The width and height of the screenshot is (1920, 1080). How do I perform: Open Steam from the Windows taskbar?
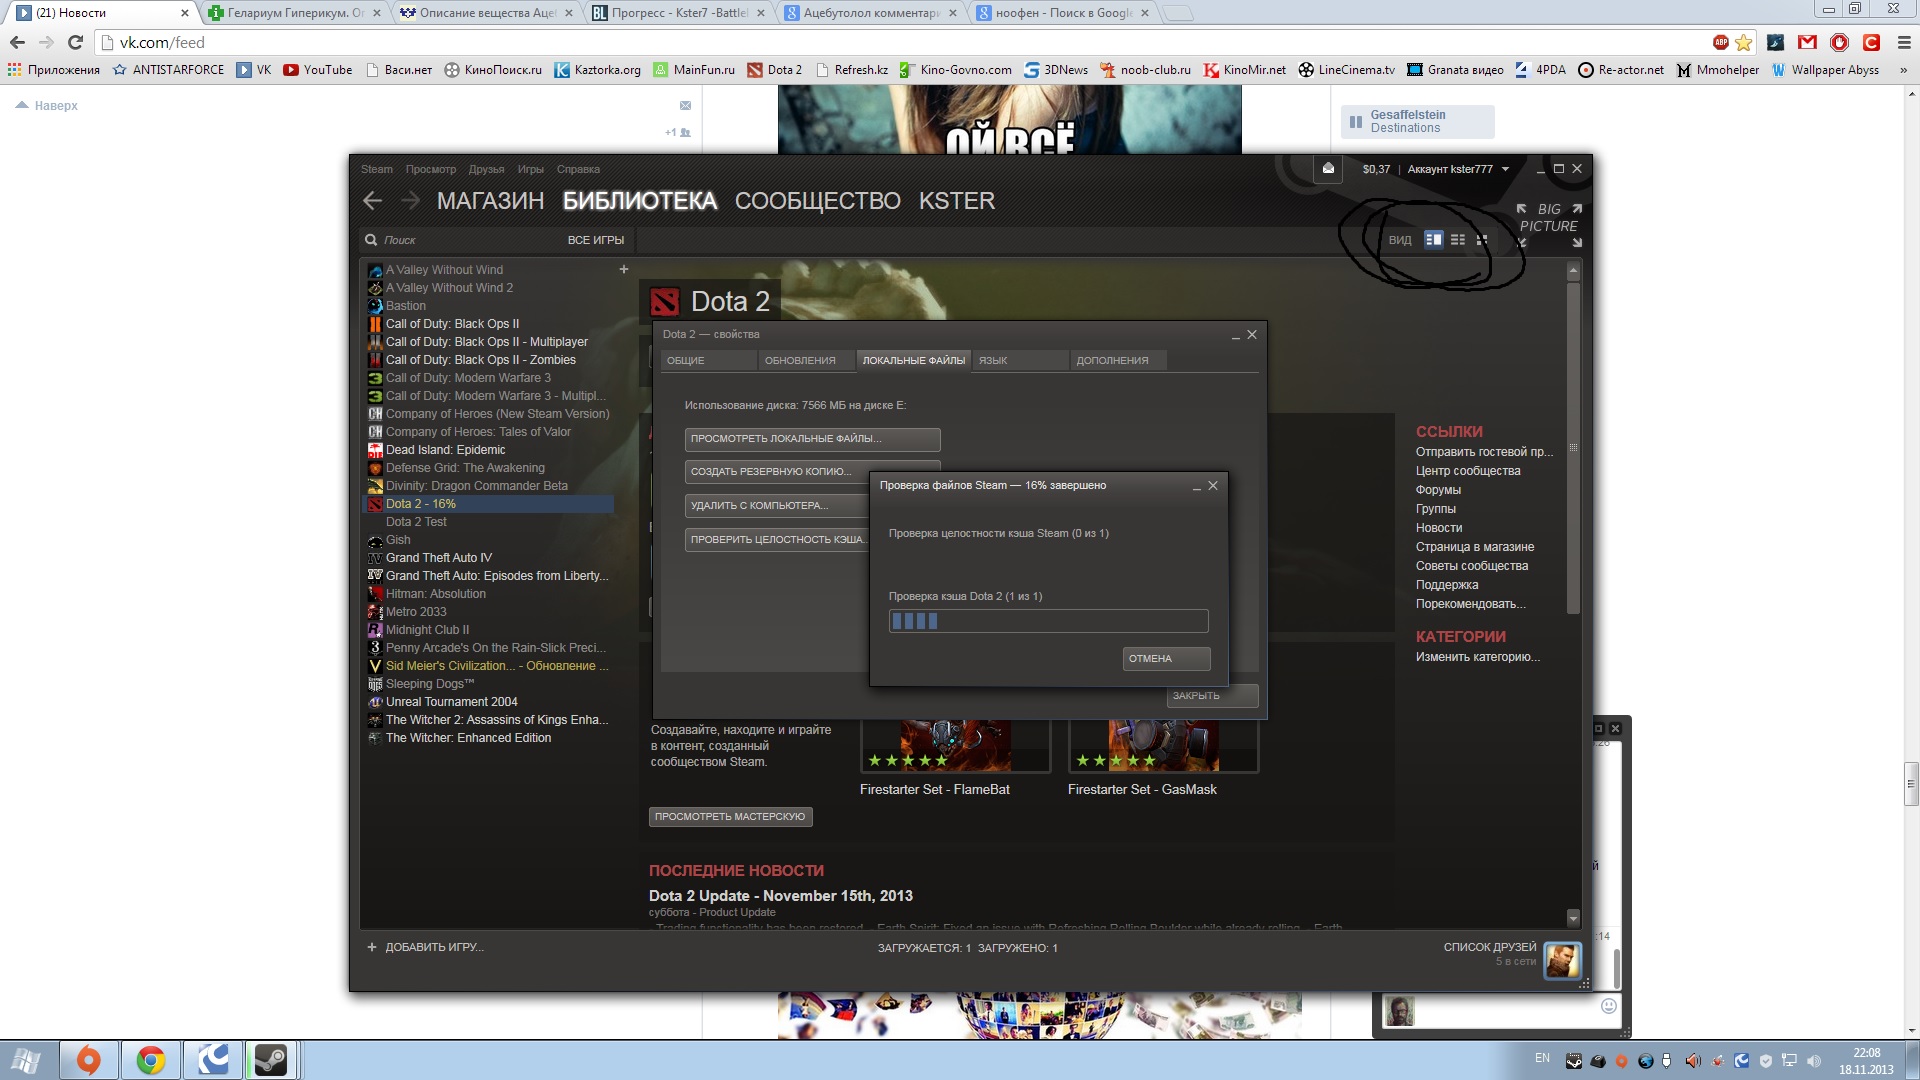[x=270, y=1059]
